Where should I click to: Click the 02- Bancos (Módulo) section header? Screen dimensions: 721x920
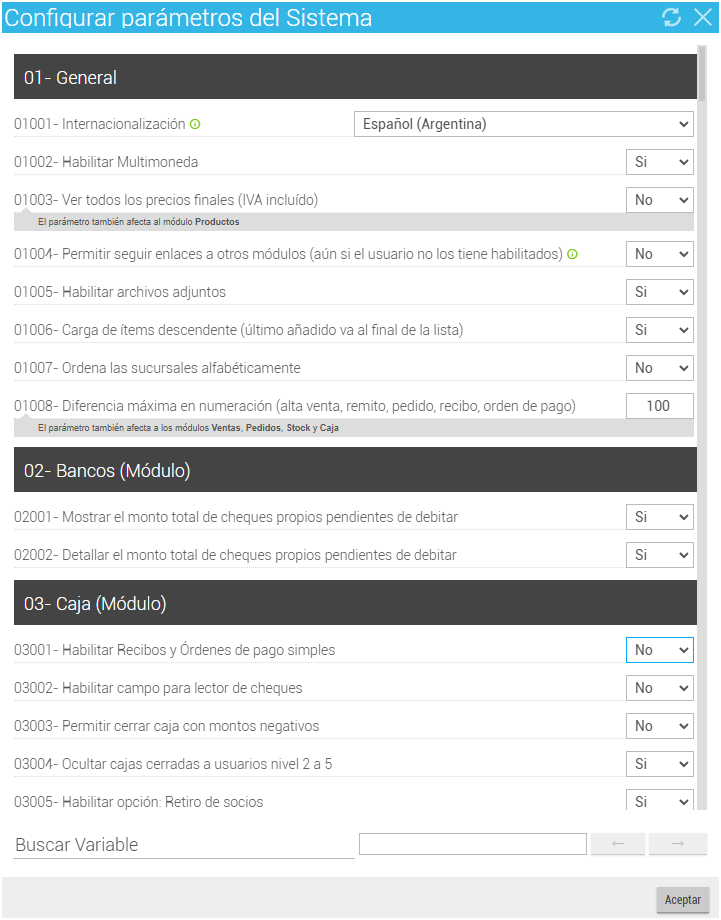pos(356,470)
